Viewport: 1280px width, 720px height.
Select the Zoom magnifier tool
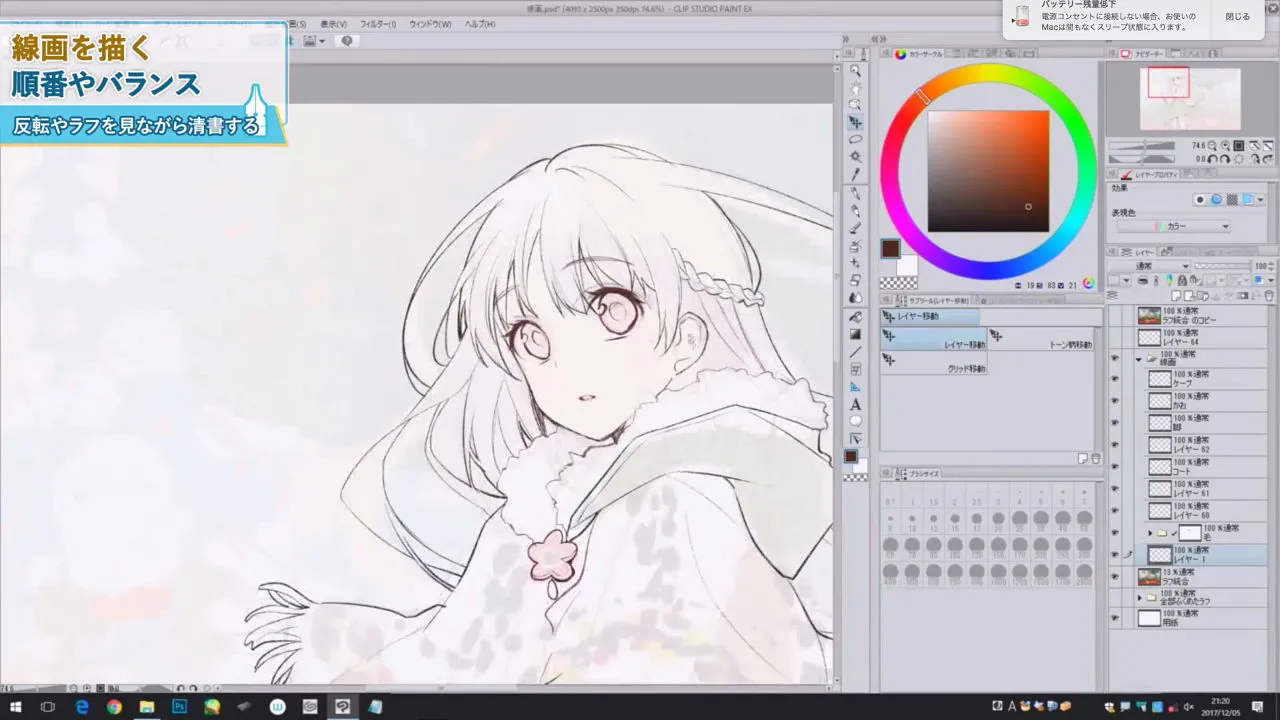coord(855,70)
